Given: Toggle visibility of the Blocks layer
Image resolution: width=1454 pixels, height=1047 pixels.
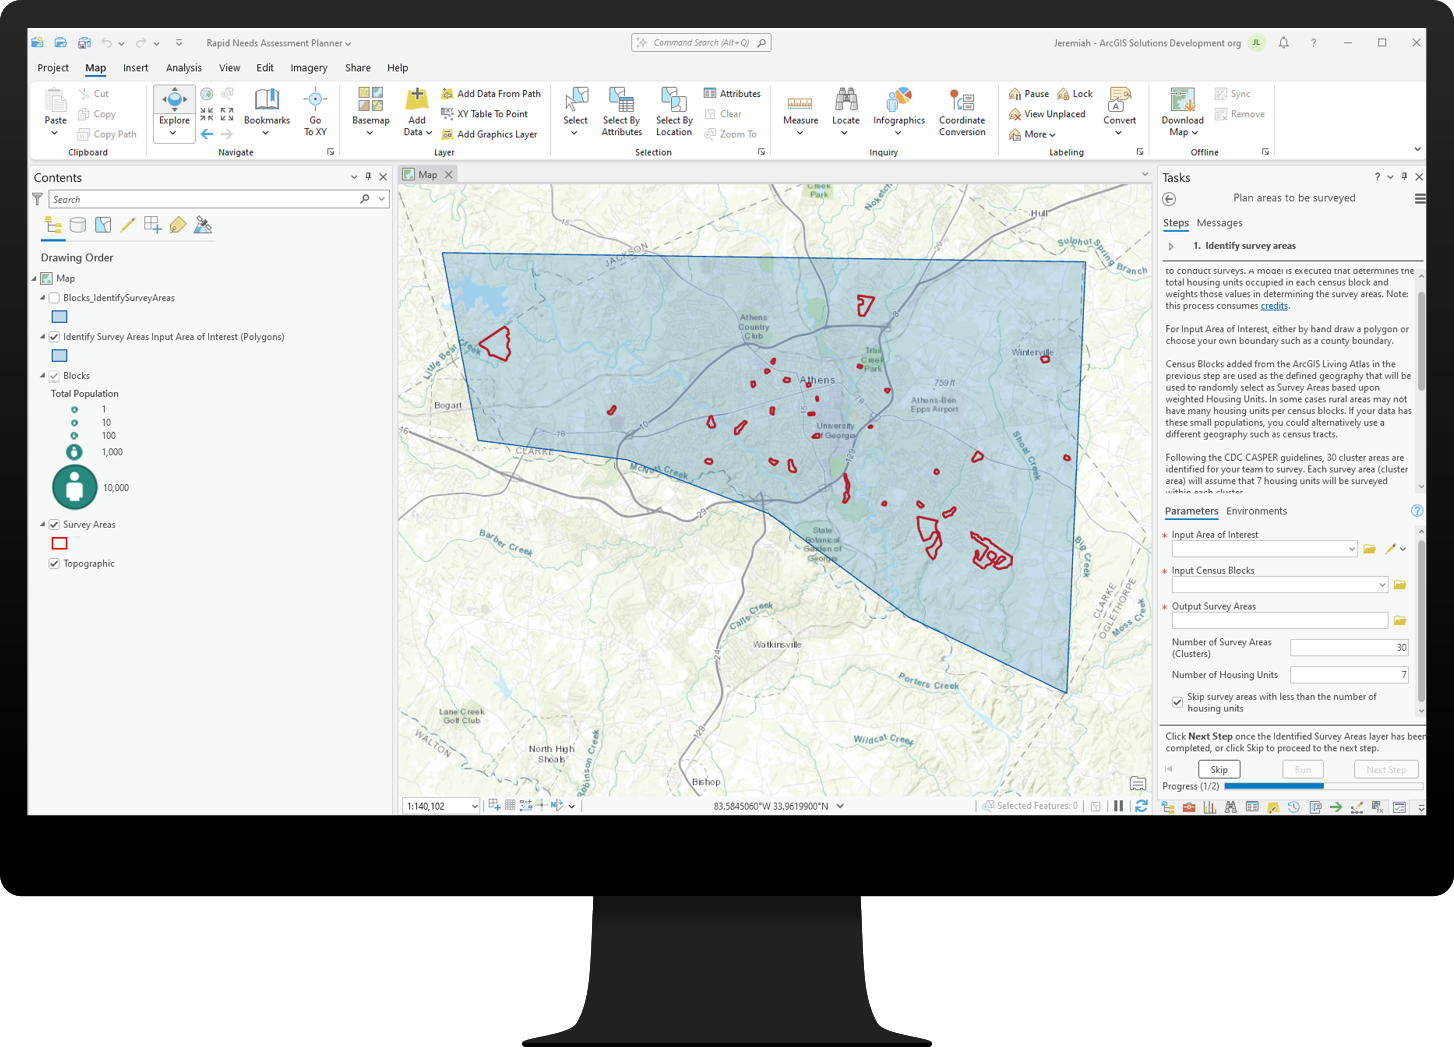Looking at the screenshot, I should pos(53,375).
